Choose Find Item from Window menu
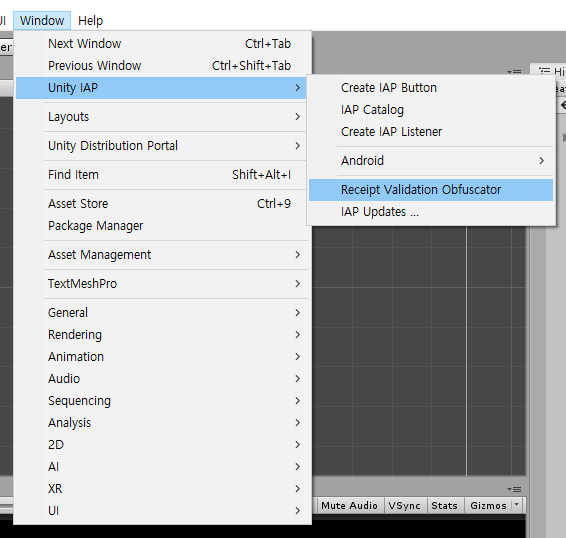566x538 pixels. 162,175
